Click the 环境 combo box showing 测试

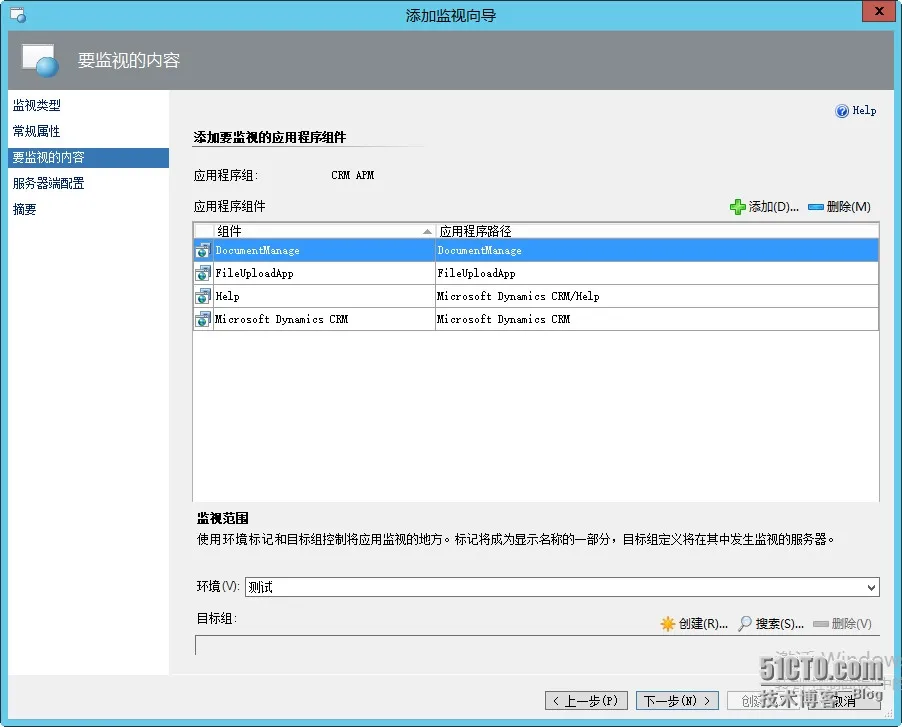click(x=562, y=587)
